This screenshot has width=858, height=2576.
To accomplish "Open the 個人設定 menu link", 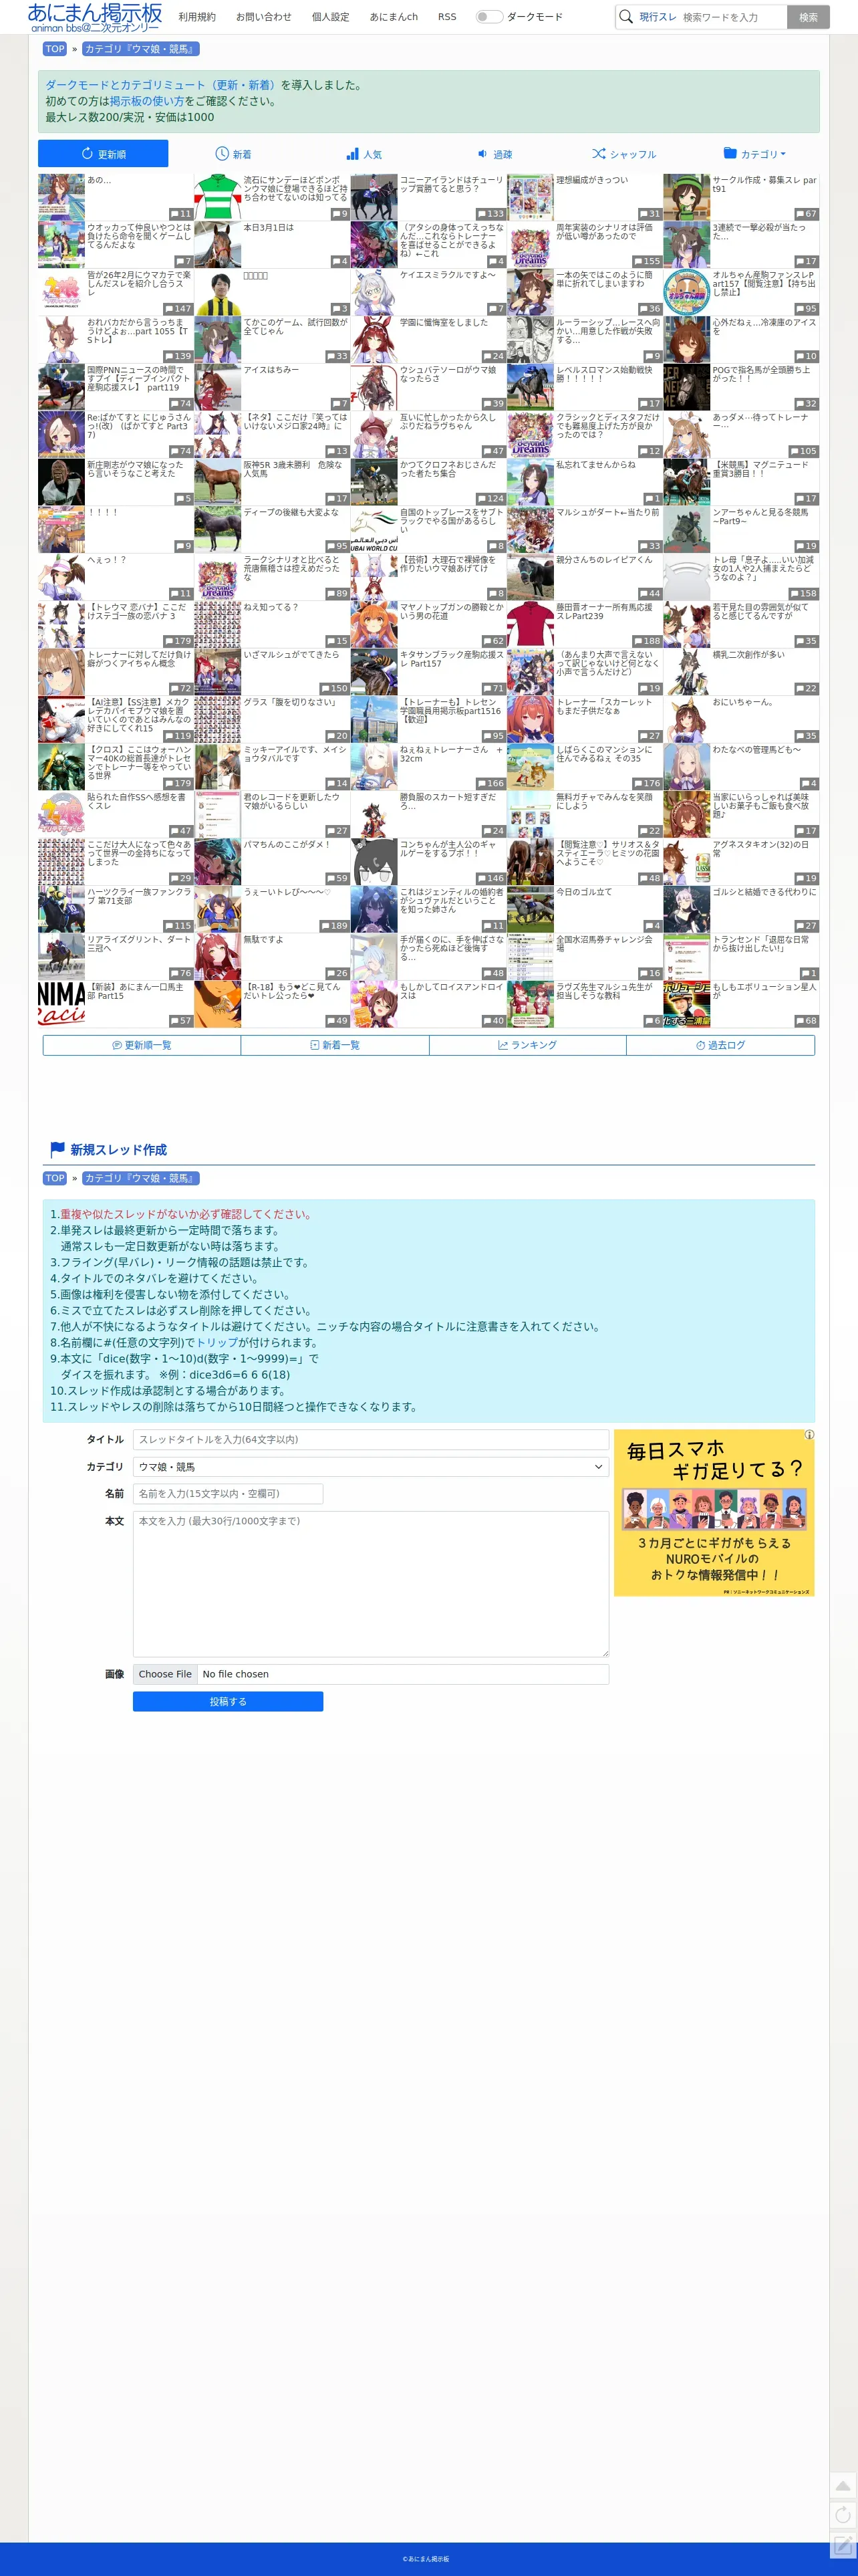I will [x=330, y=17].
